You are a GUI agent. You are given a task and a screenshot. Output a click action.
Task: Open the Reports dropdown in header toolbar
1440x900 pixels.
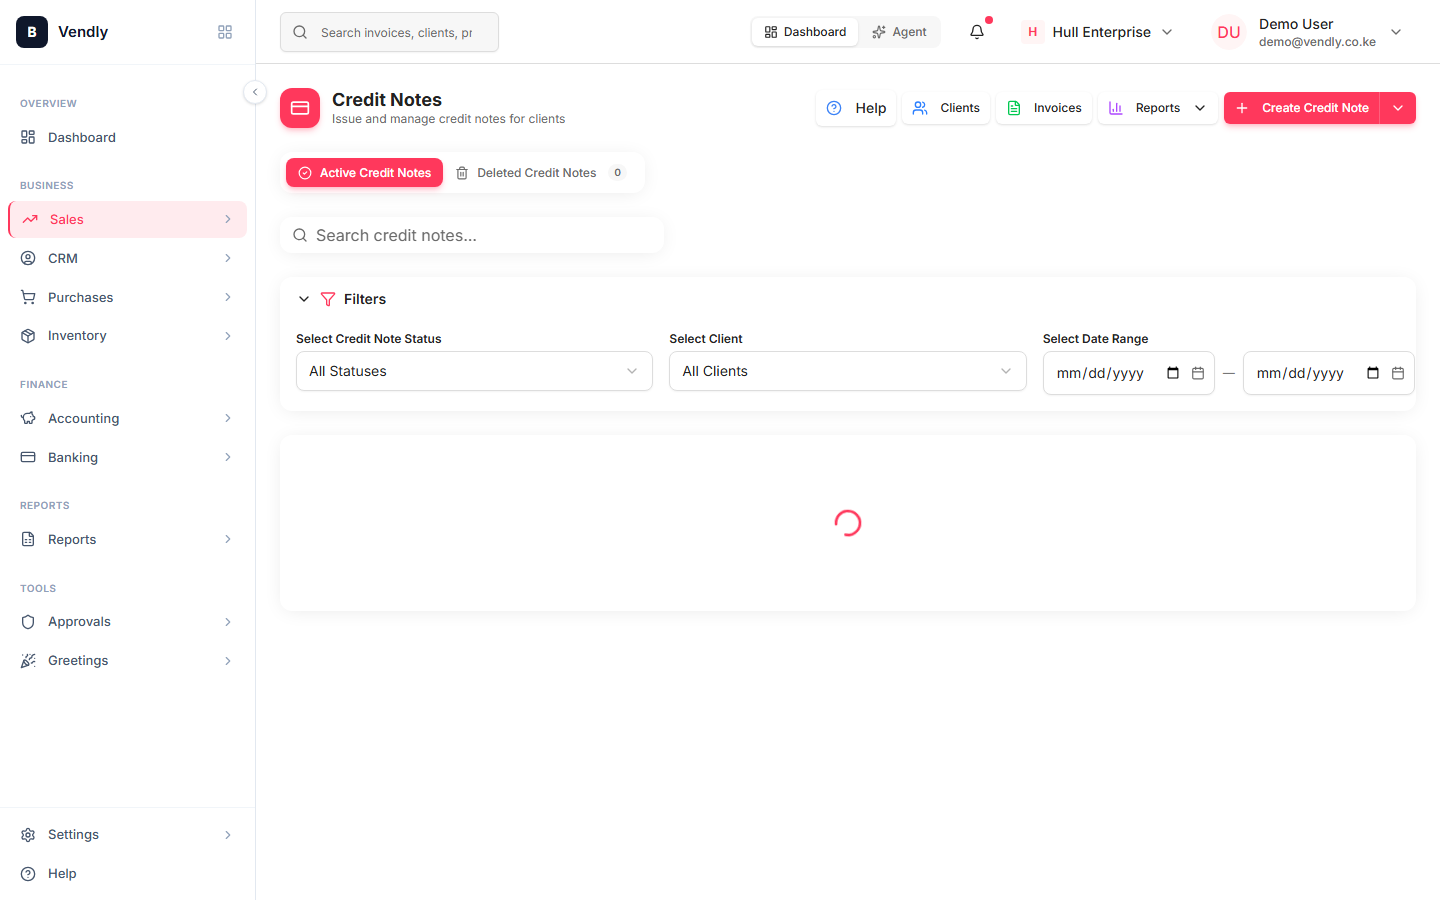(x=1158, y=108)
